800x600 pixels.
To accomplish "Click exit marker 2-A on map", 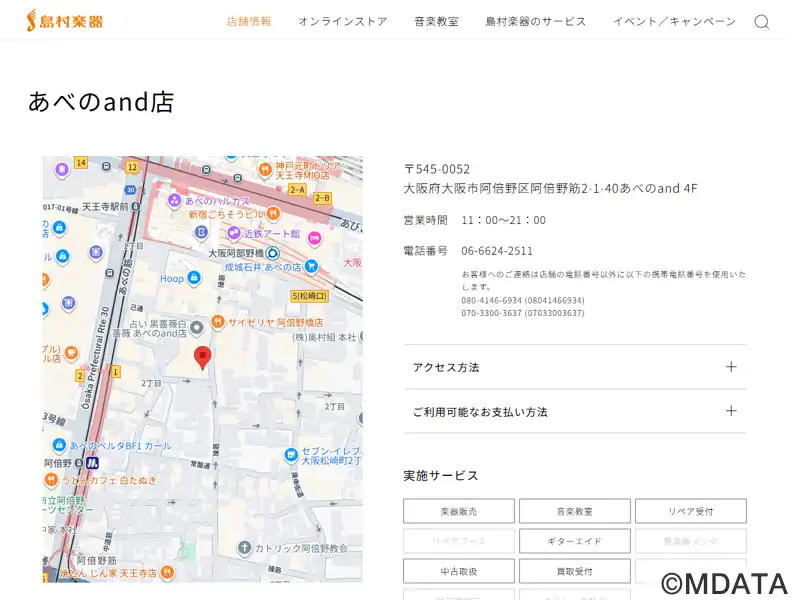I will click(297, 190).
